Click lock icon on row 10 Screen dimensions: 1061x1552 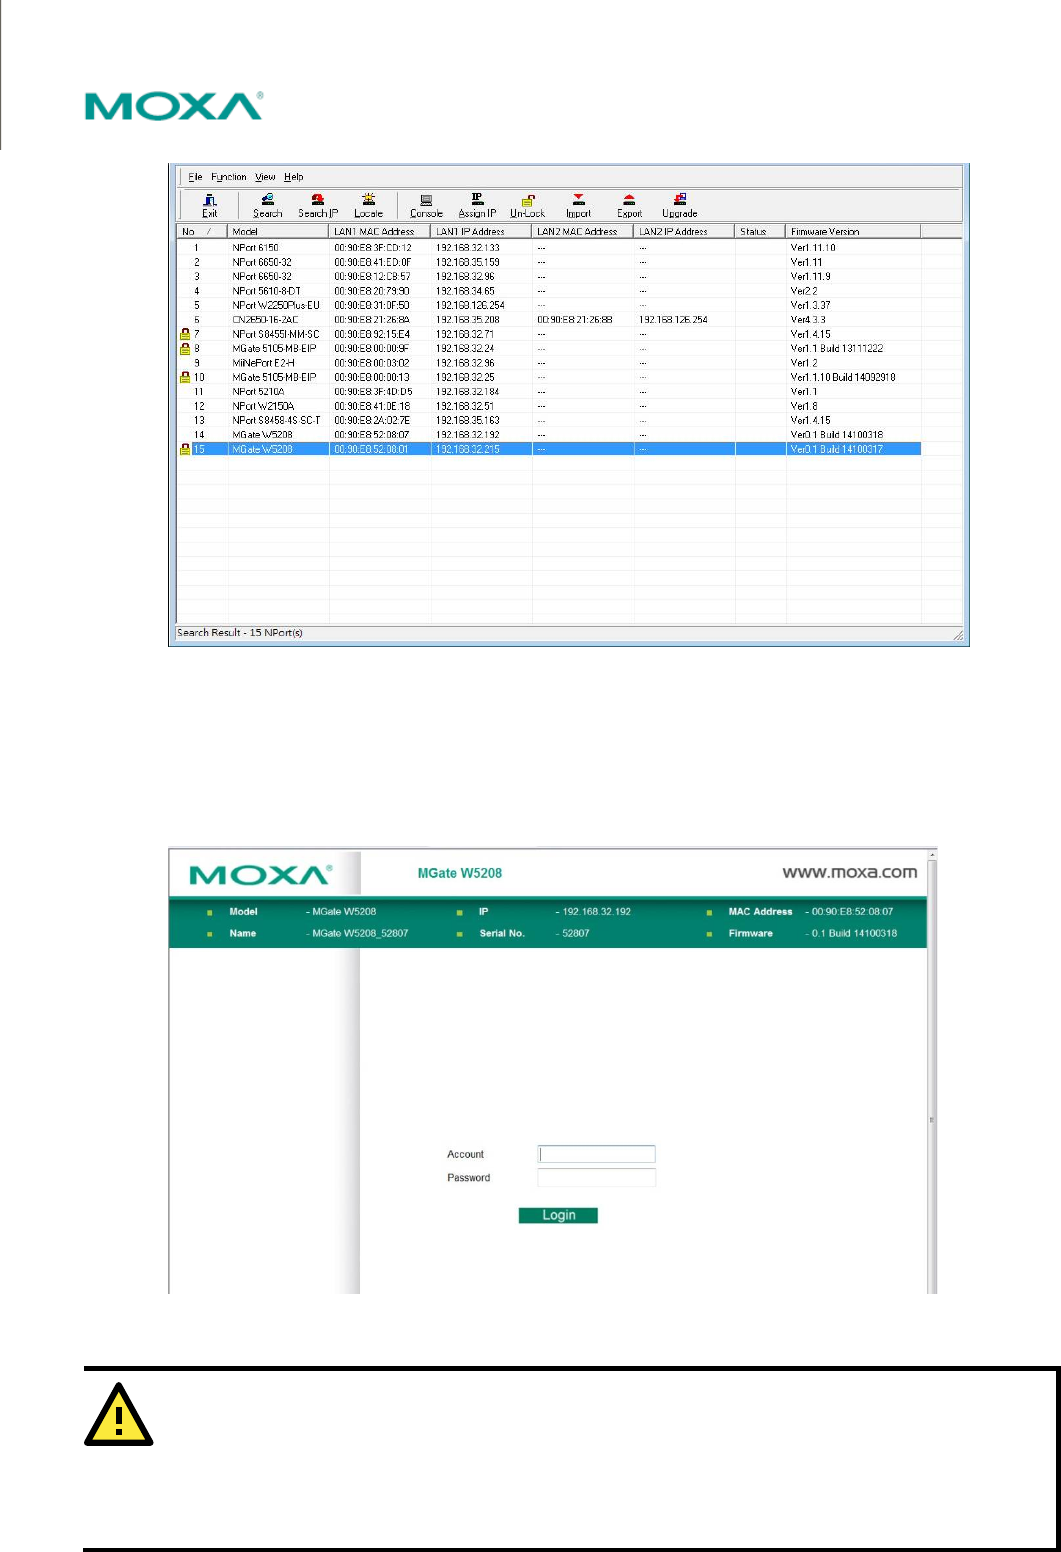185,377
